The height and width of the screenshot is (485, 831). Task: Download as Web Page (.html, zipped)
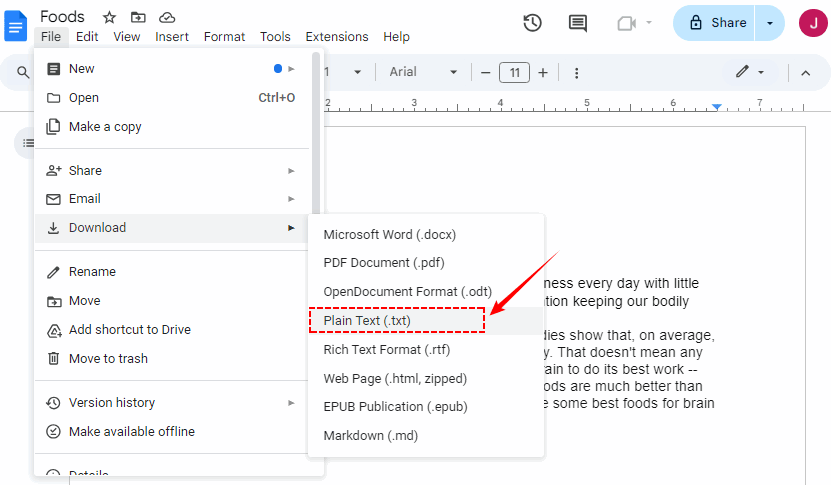pyautogui.click(x=426, y=378)
